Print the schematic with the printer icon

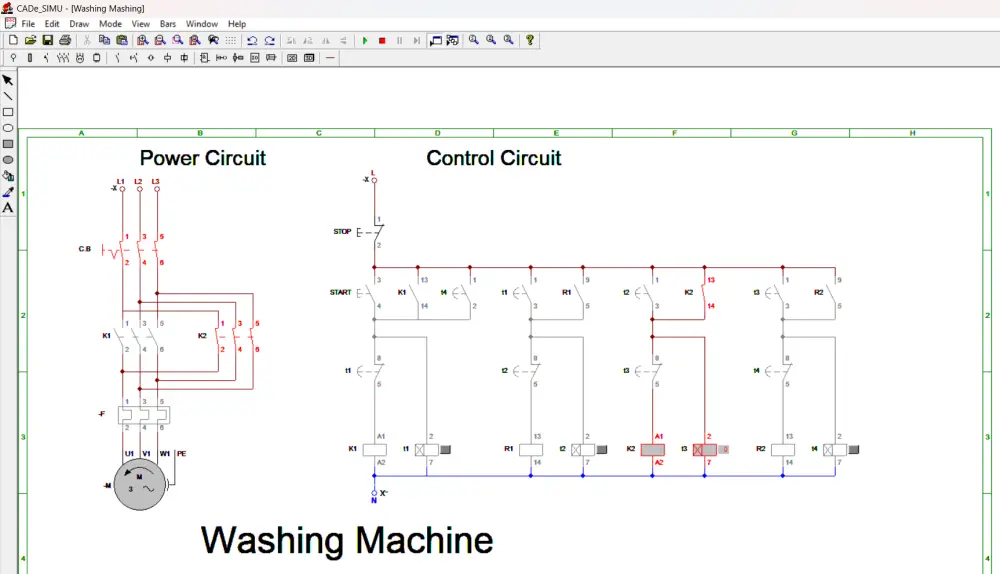64,40
